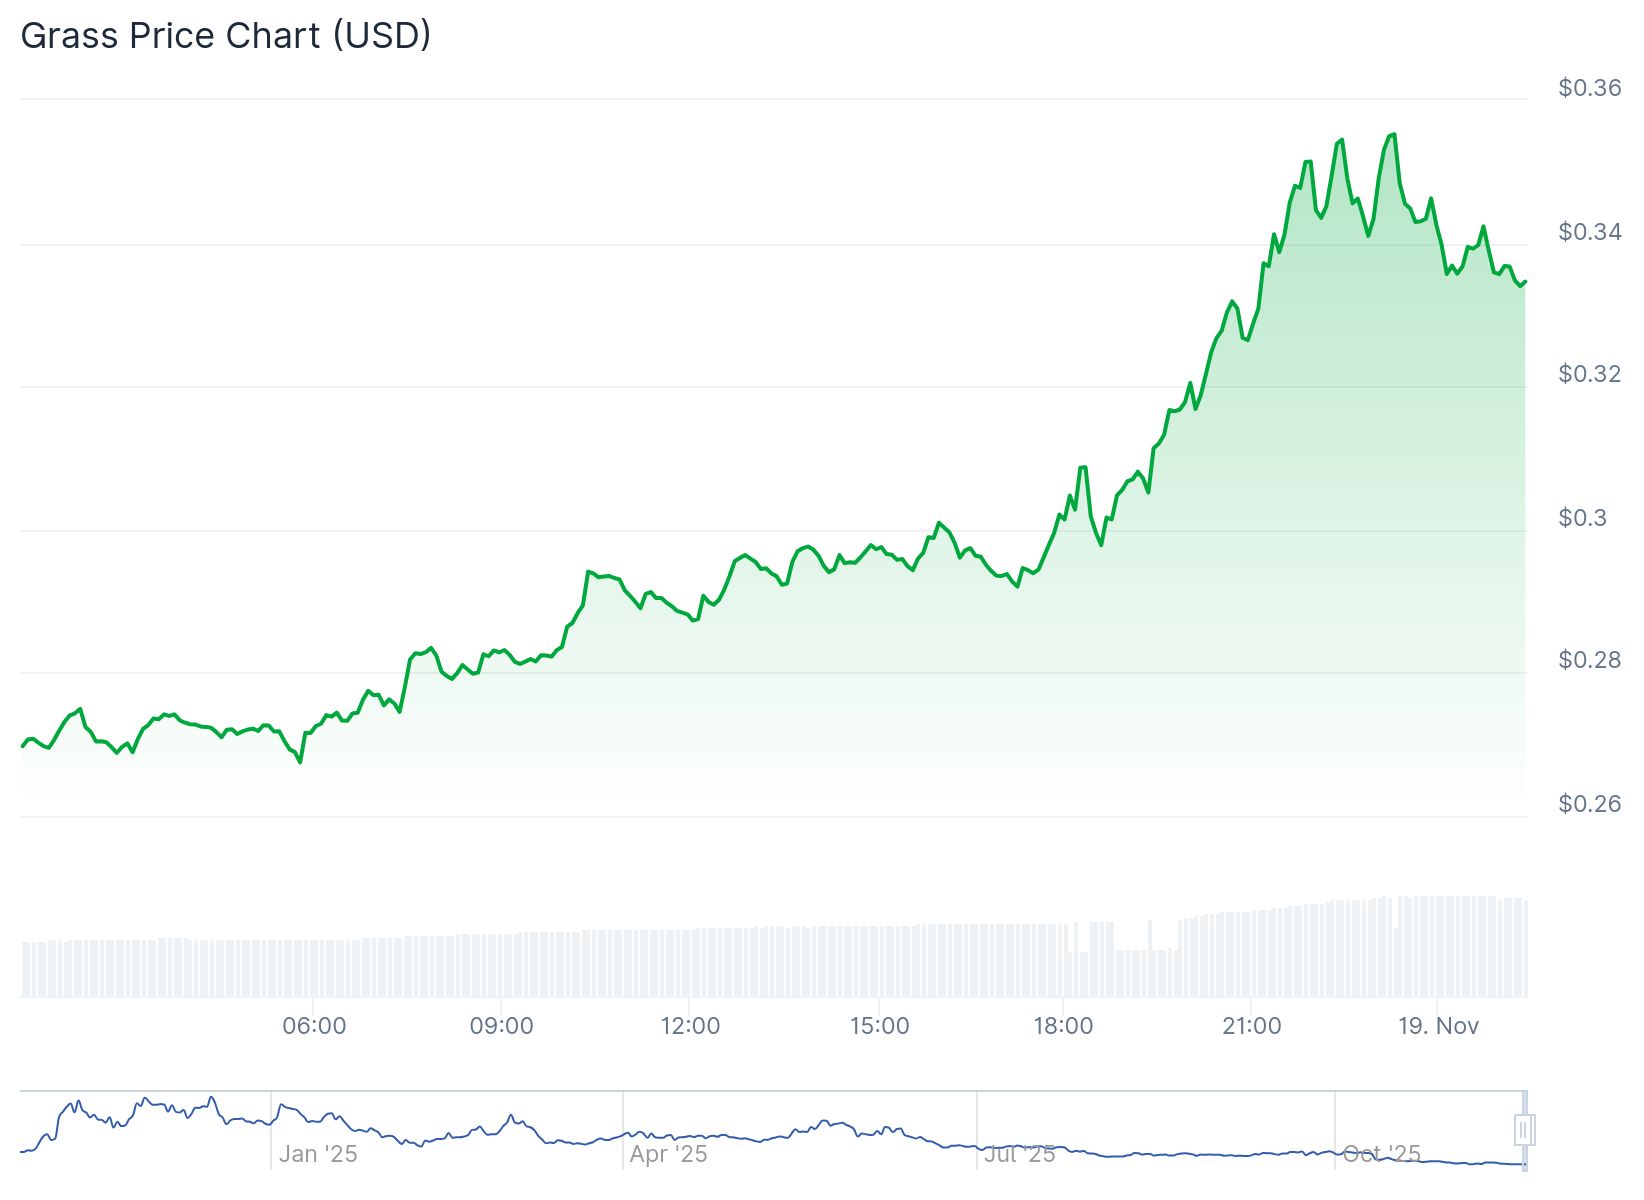Jump to Apr '25 in navigator

point(668,1154)
